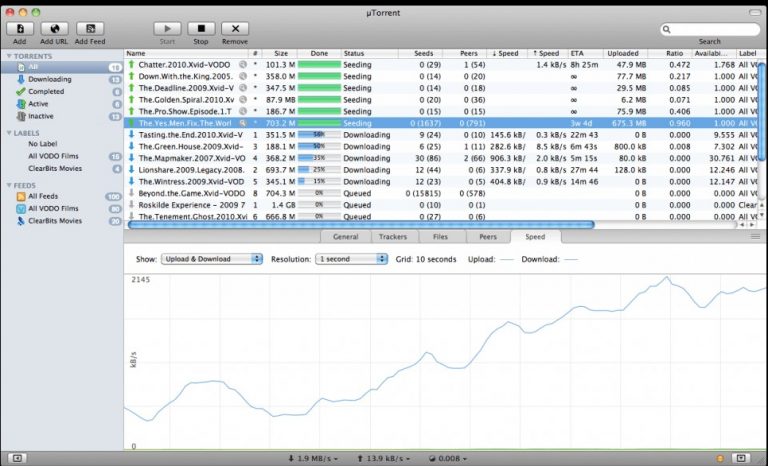Screen dimensions: 768x466
Task: Click search icon next to The.Golden.Spiral
Action: (x=243, y=100)
